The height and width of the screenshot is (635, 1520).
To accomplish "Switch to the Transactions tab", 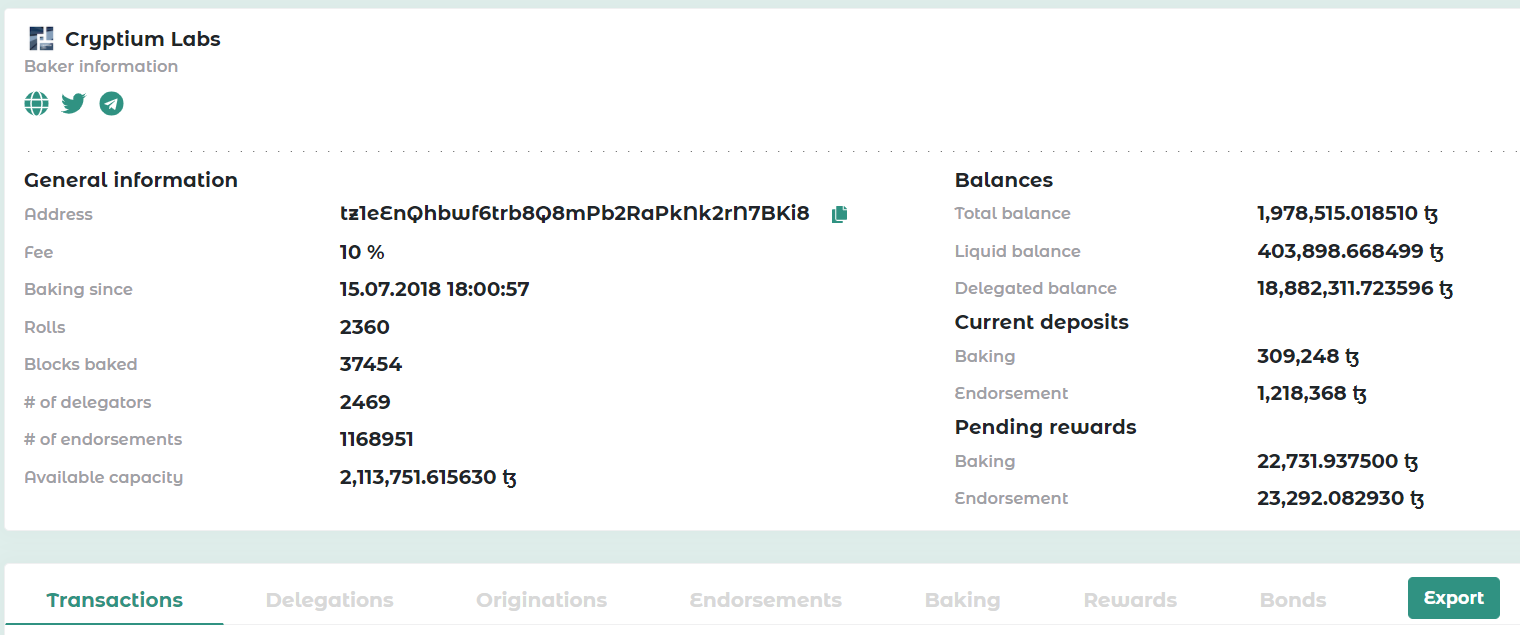I will [115, 600].
